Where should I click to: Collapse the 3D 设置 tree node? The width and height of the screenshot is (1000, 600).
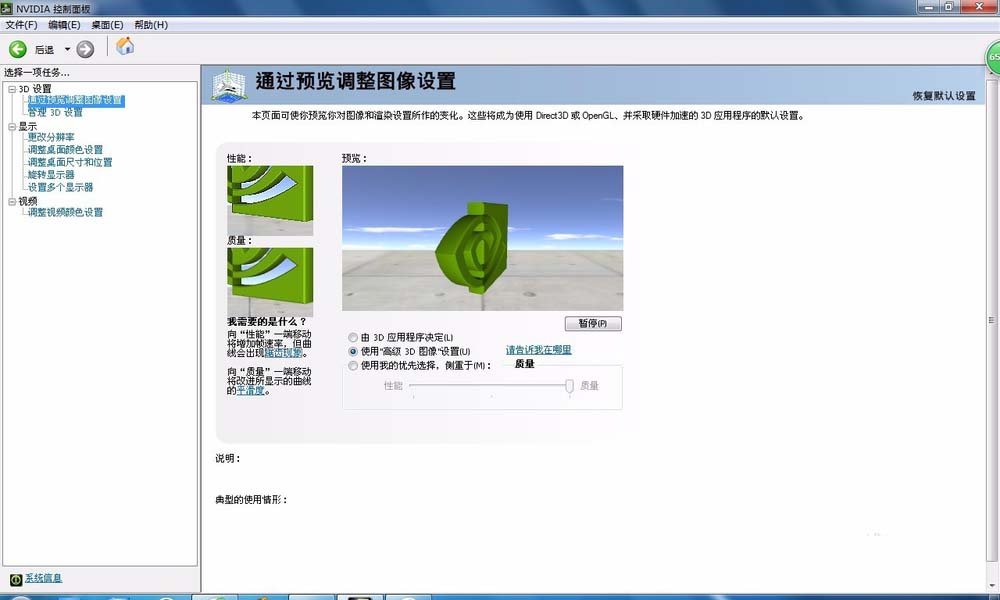(x=11, y=89)
